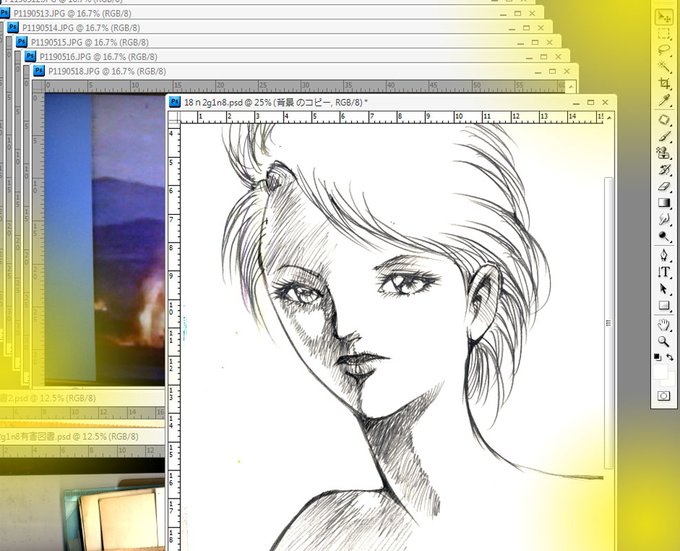Screen dimensions: 680x551
Task: Select the Move tool
Action: pyautogui.click(x=664, y=17)
